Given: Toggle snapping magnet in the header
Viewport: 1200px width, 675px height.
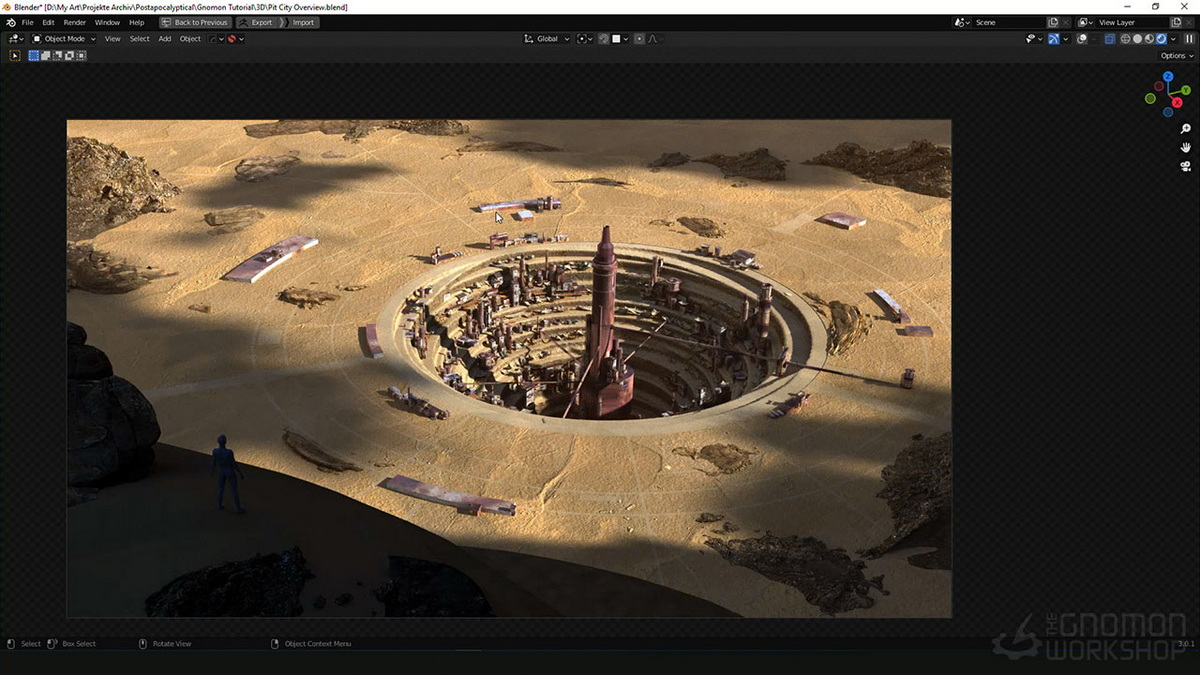Looking at the screenshot, I should pos(604,39).
